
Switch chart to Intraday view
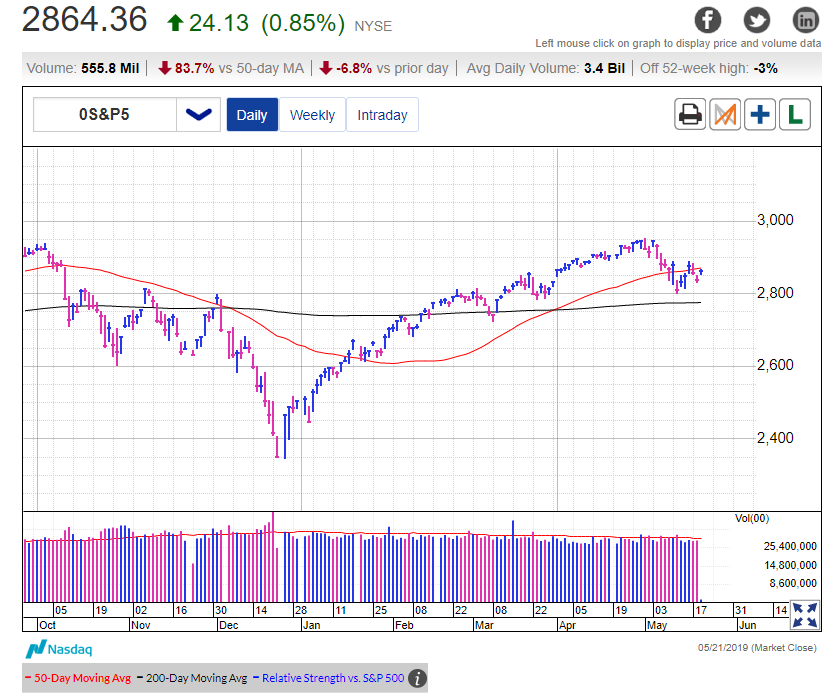pos(382,115)
